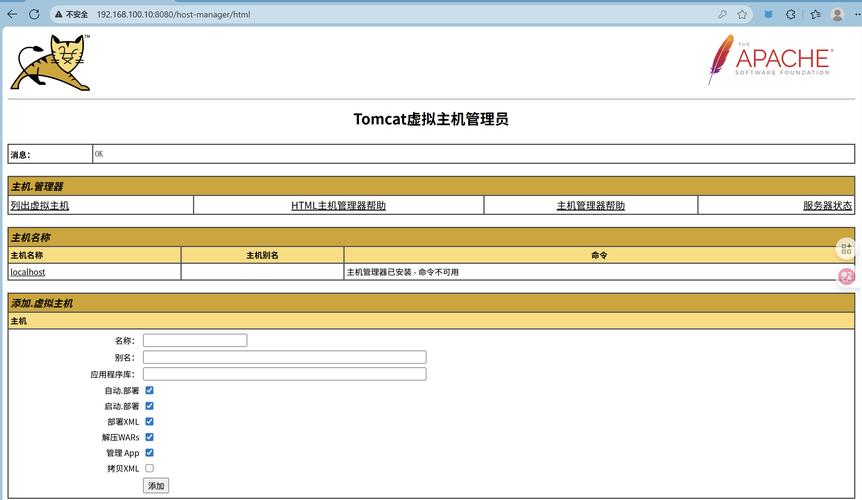Check the 拷贝XML checkbox
862x500 pixels.
pyautogui.click(x=150, y=468)
